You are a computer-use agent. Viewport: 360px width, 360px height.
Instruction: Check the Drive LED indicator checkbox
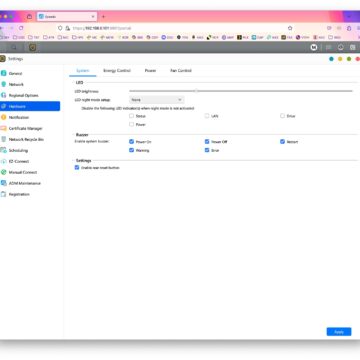point(282,116)
